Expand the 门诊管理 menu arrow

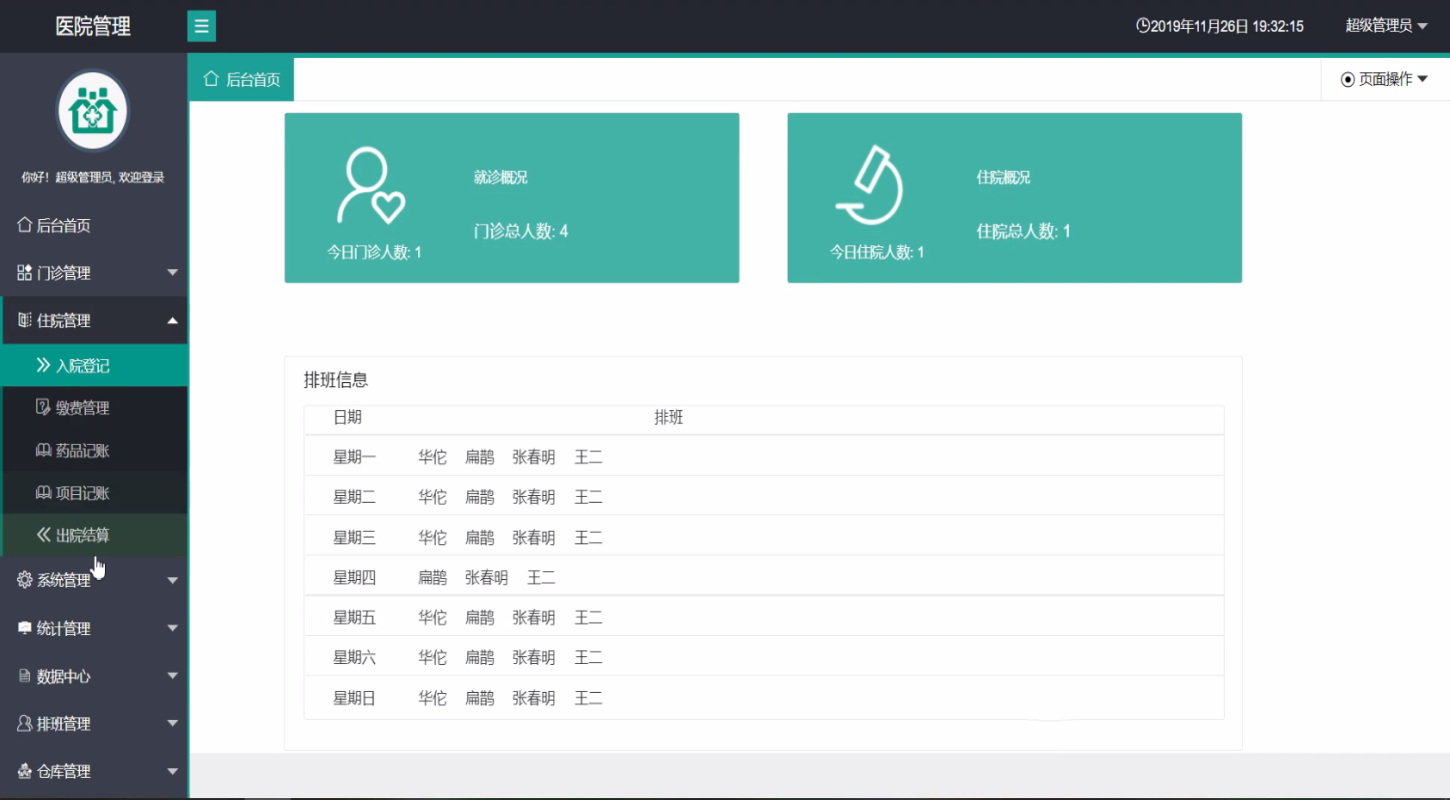tap(172, 273)
